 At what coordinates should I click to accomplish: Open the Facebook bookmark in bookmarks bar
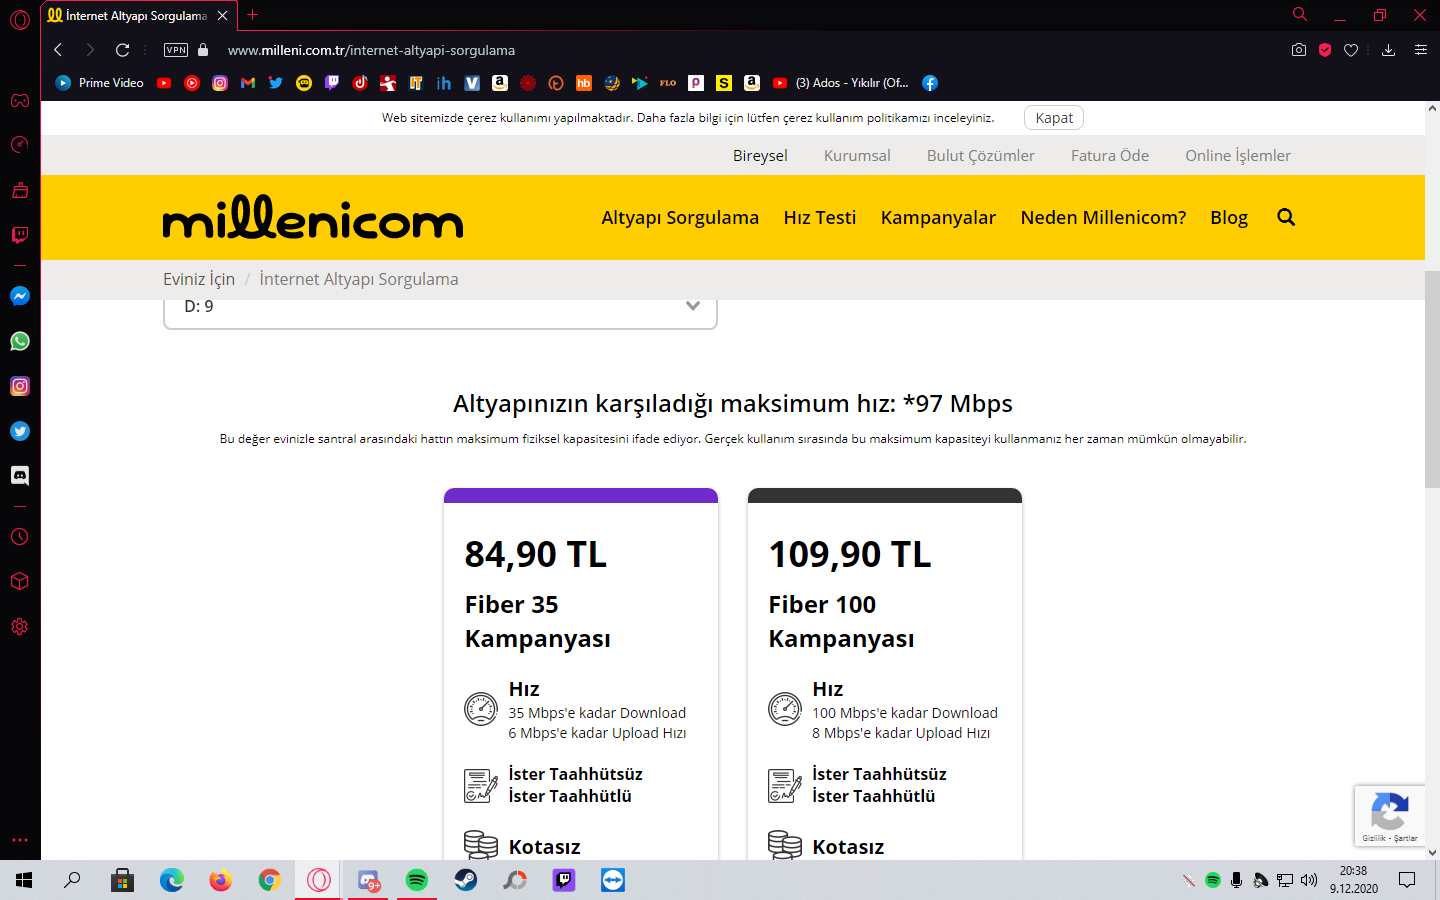[930, 83]
